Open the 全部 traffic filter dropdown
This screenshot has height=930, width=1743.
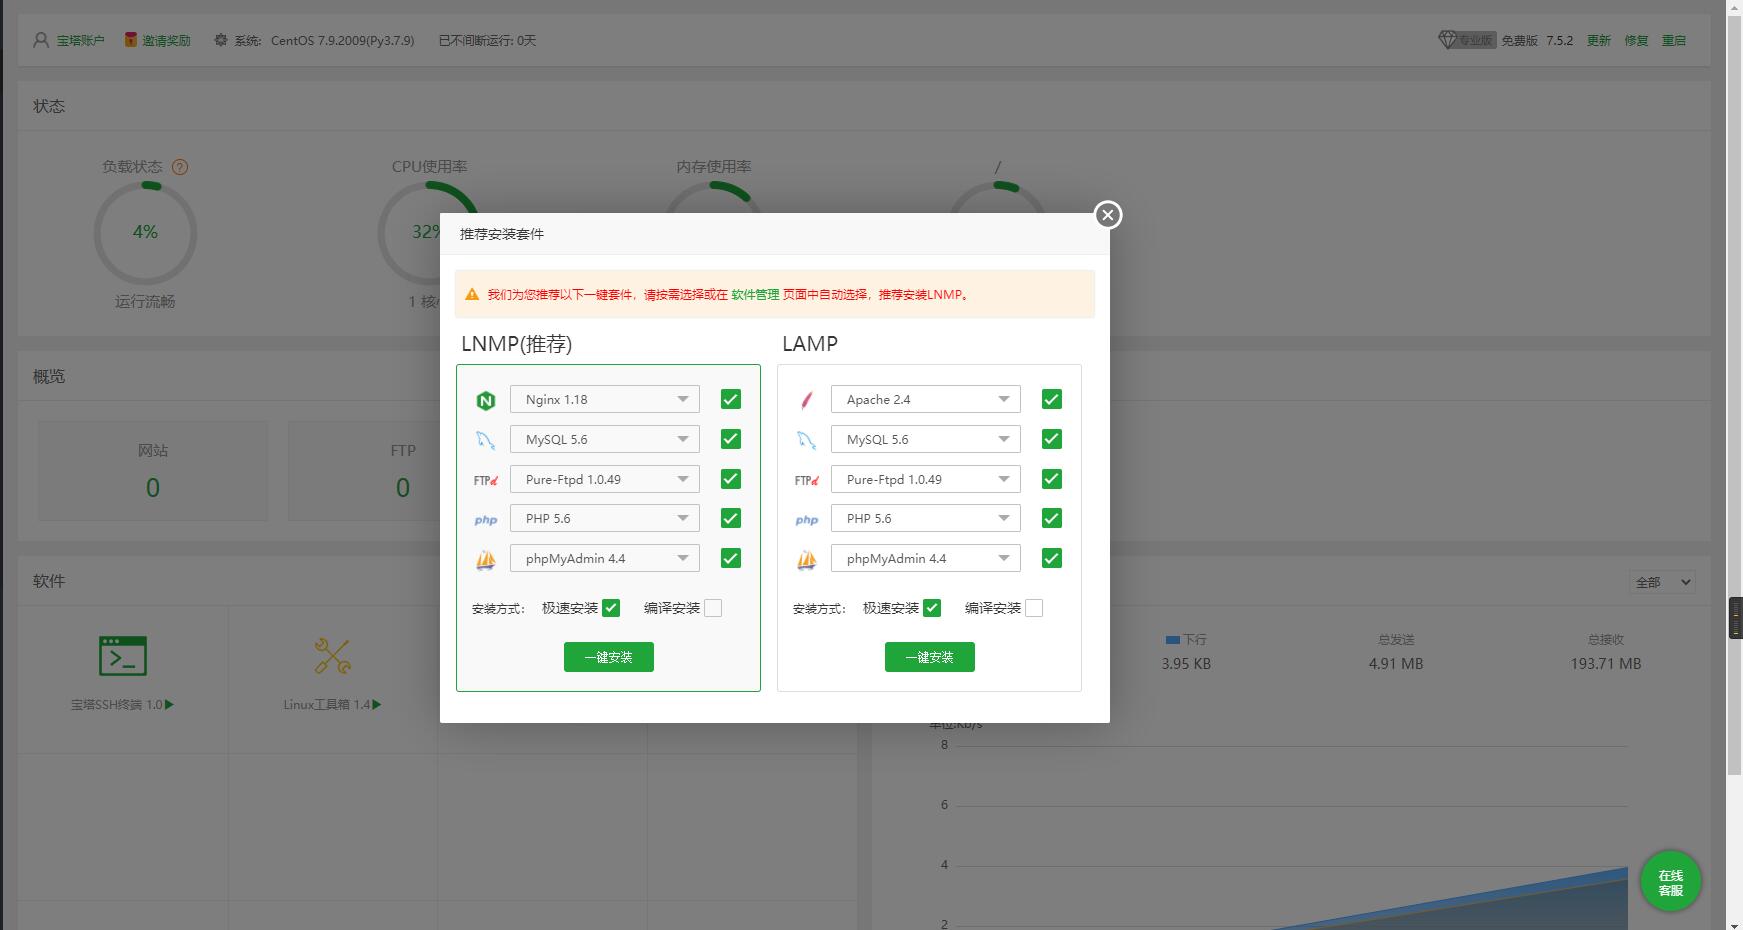[1663, 582]
